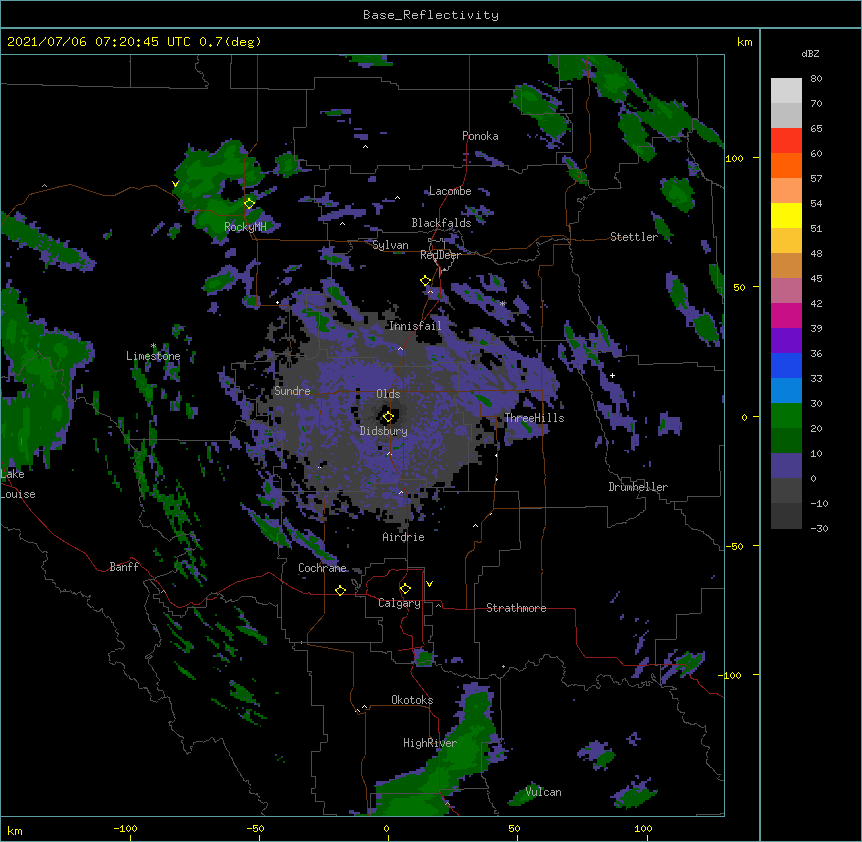Click the slate purple 10–0 dBZ swatch
Screen dimensions: 862x842
tap(786, 466)
